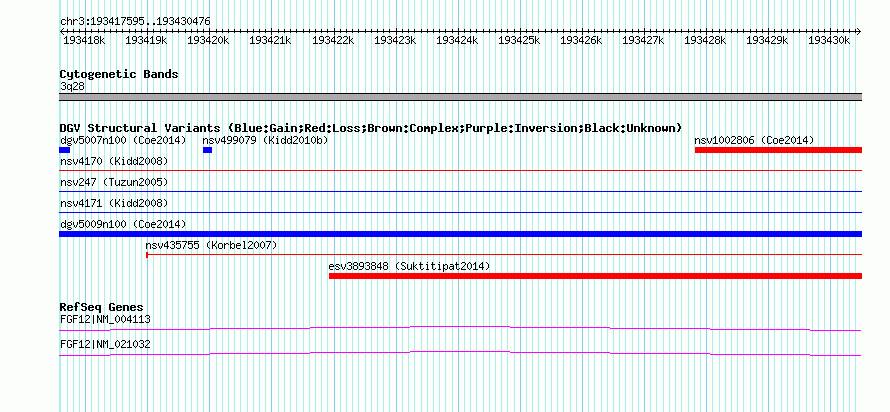Click nsv4170 (Kidd2008) label

pyautogui.click(x=114, y=161)
